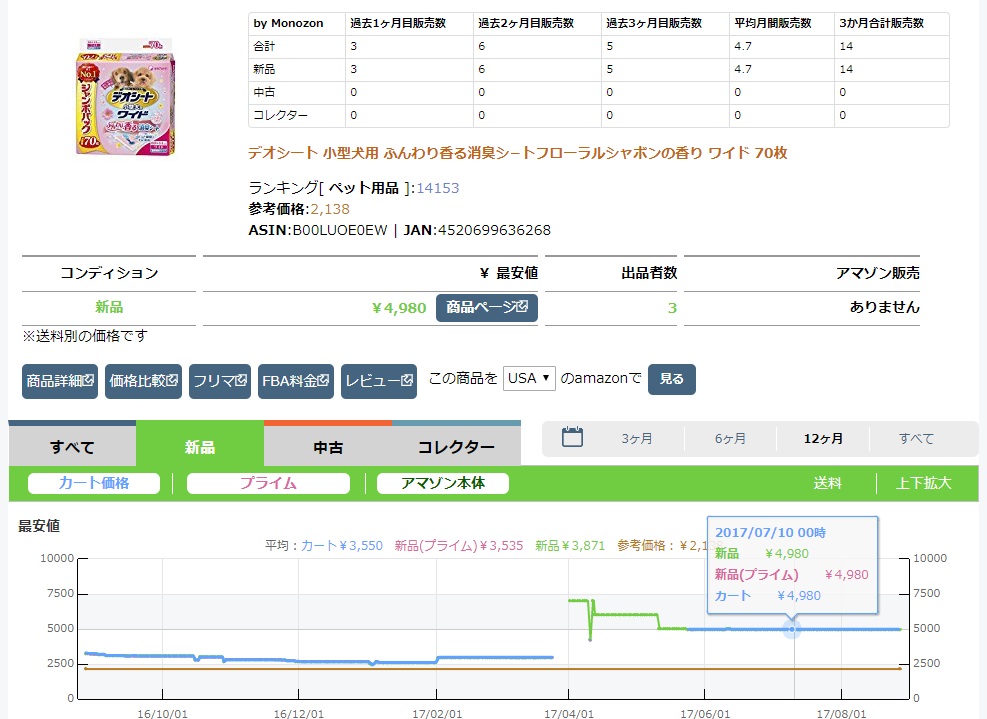The image size is (987, 719).
Task: Click the 3か月合計販売数 column header
Action: 881,23
